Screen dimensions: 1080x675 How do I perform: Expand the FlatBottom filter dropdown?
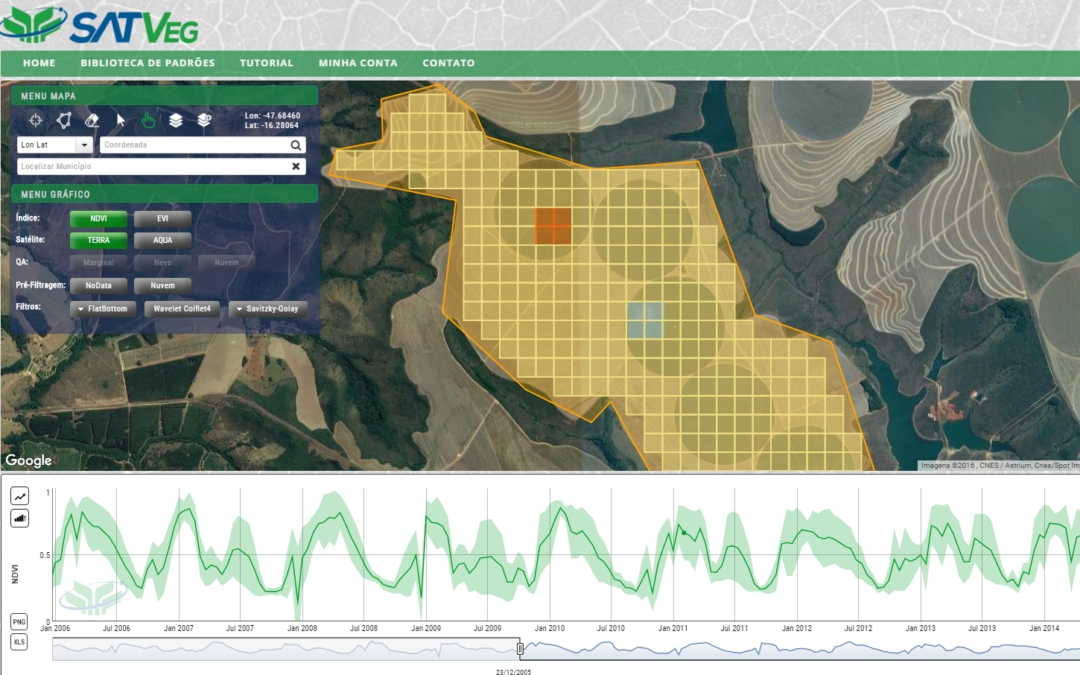(103, 310)
